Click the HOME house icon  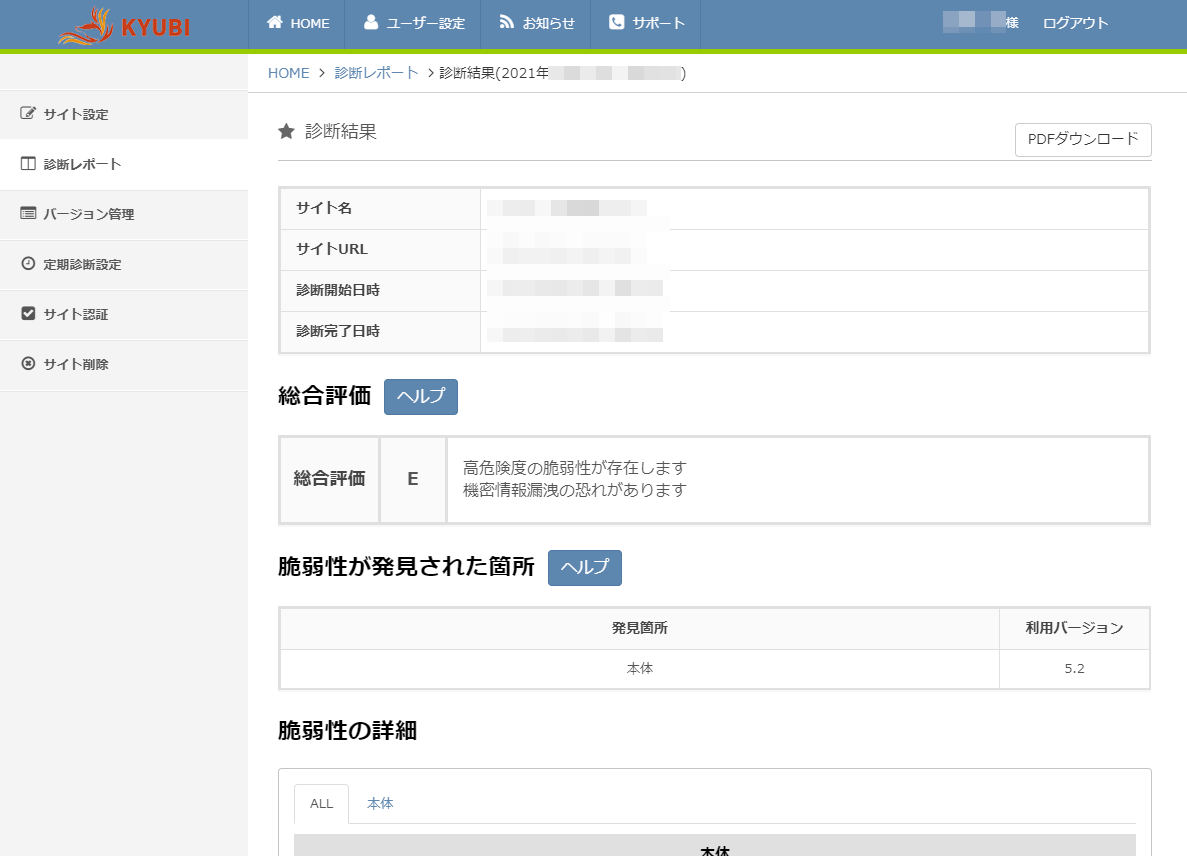coord(275,23)
